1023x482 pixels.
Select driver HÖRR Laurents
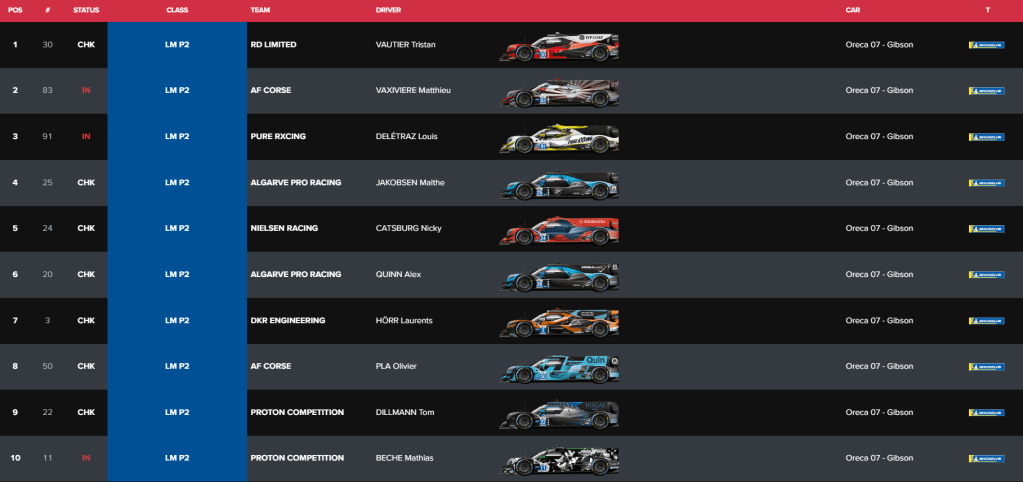tap(404, 321)
